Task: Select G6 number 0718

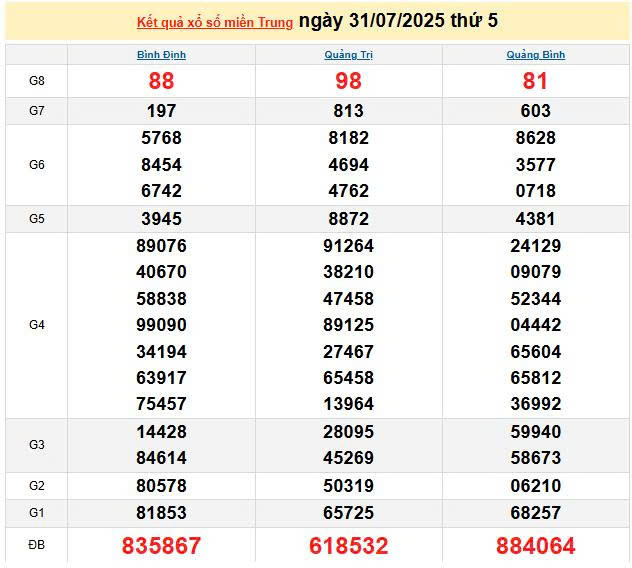Action: [536, 191]
